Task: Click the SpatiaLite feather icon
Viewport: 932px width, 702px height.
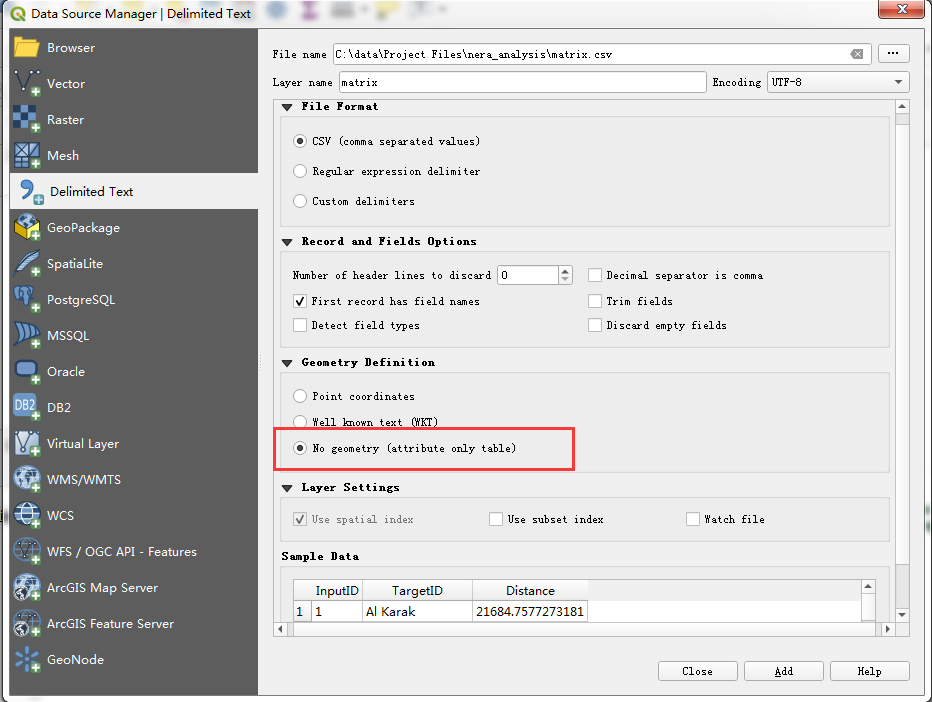Action: pyautogui.click(x=26, y=263)
